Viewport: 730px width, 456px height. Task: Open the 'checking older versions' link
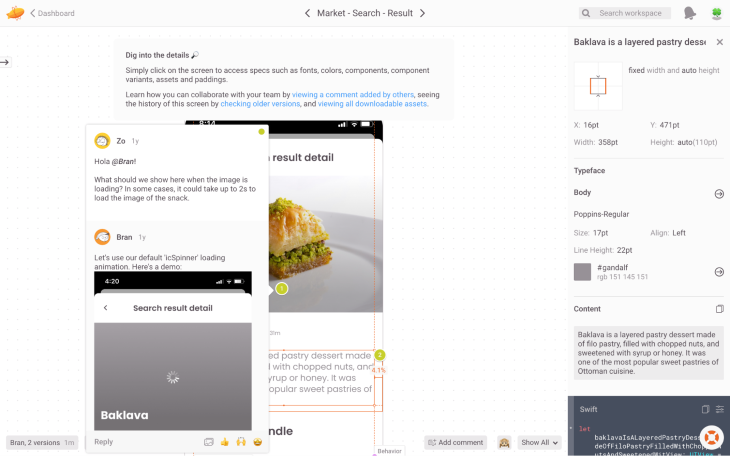click(x=260, y=104)
